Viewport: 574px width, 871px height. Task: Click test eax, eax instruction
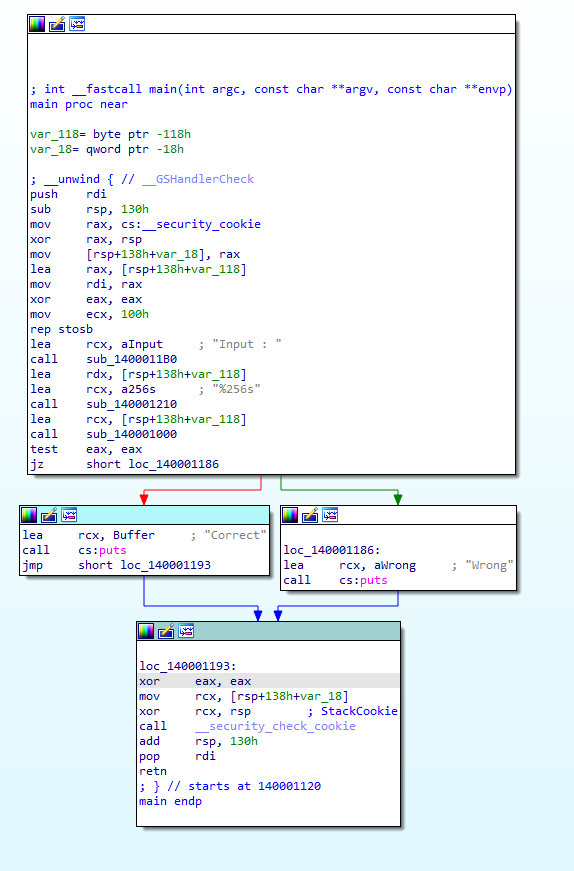86,449
